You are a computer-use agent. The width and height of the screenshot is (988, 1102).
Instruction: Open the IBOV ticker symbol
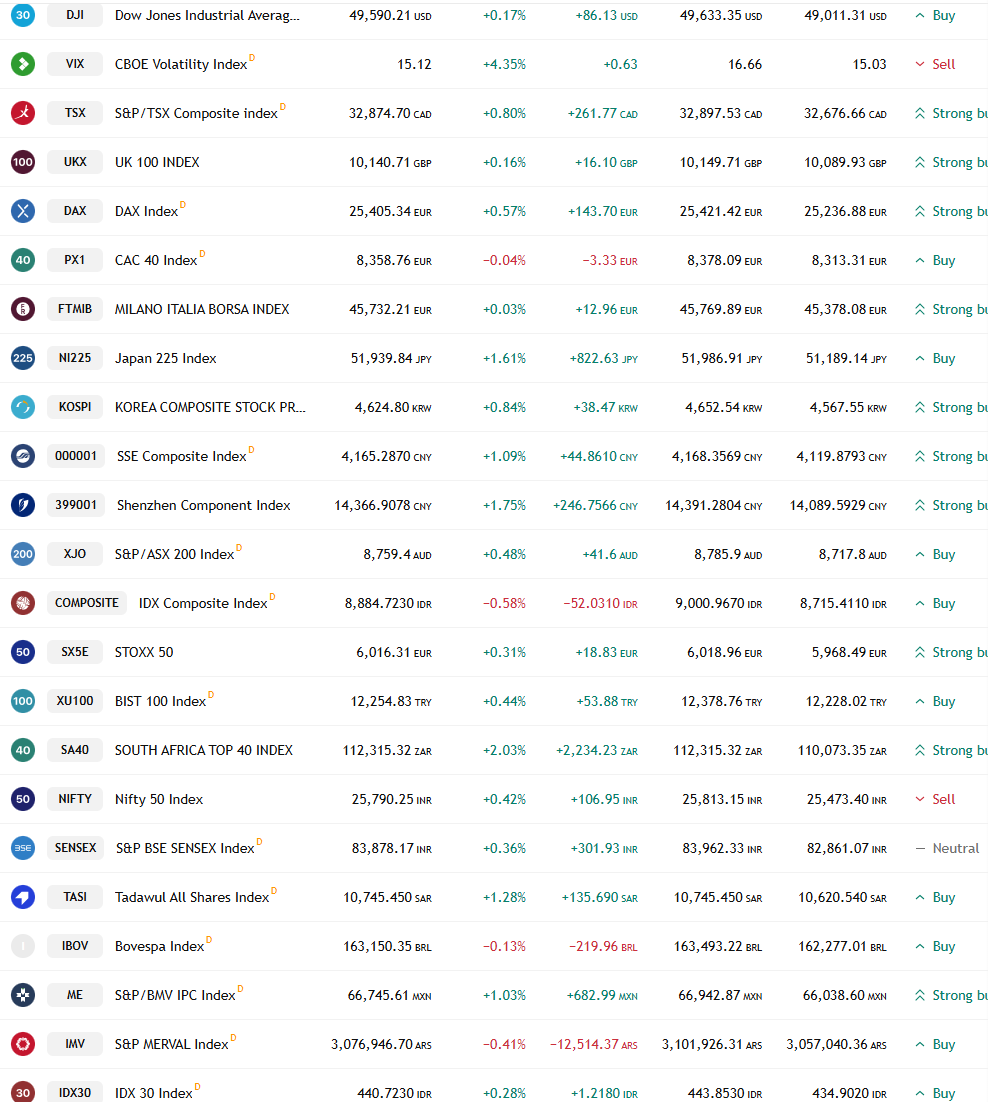click(x=75, y=946)
